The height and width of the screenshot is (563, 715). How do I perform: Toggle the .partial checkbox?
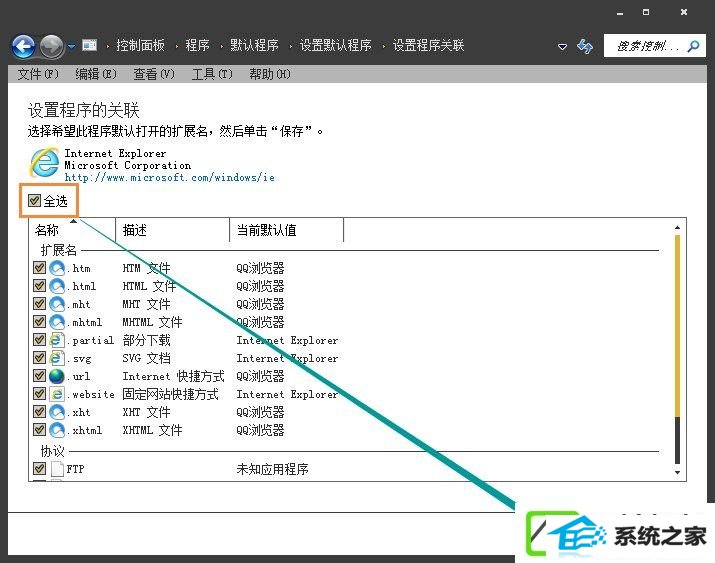39,340
